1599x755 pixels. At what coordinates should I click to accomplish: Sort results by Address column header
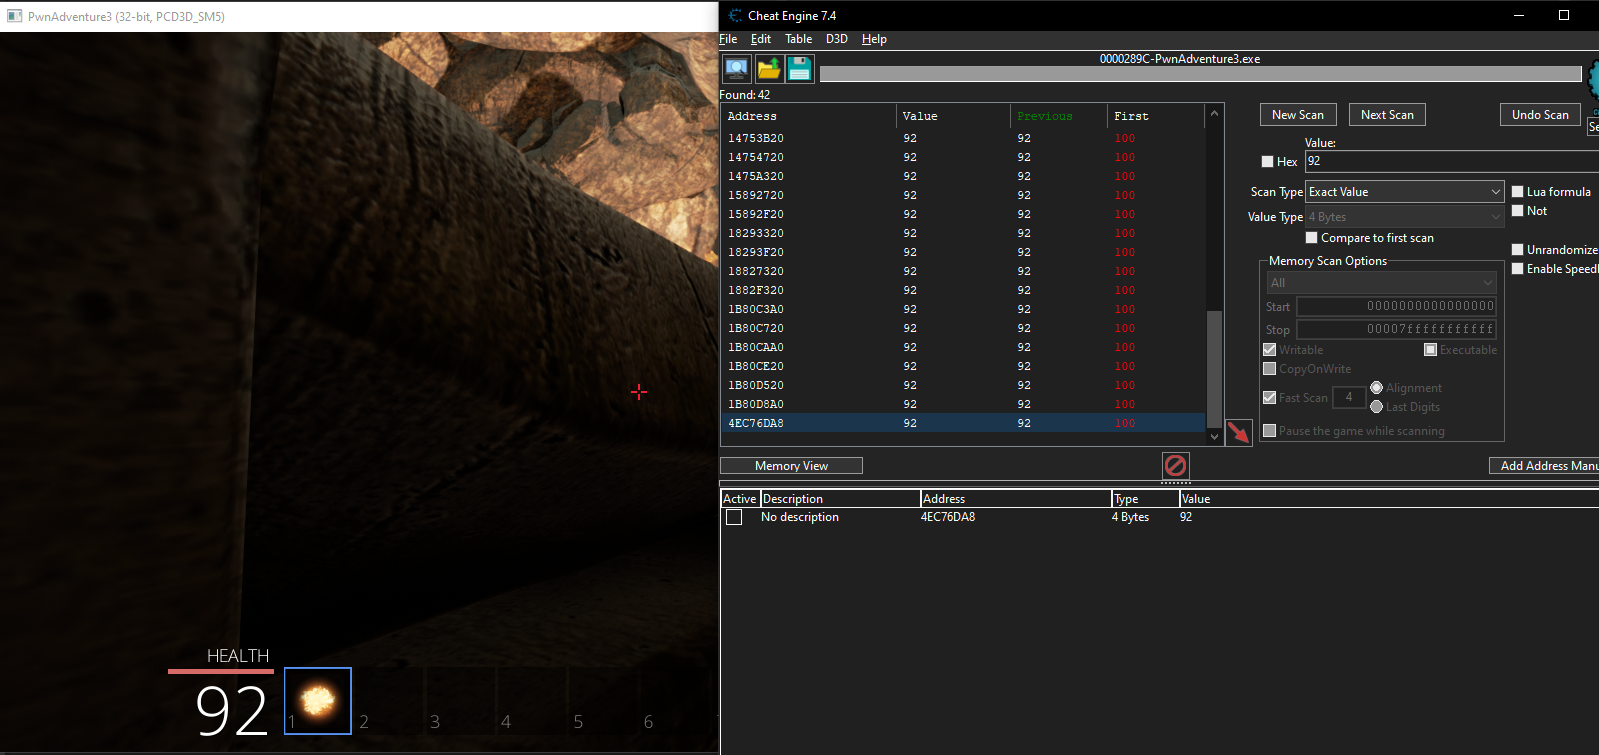pyautogui.click(x=809, y=116)
